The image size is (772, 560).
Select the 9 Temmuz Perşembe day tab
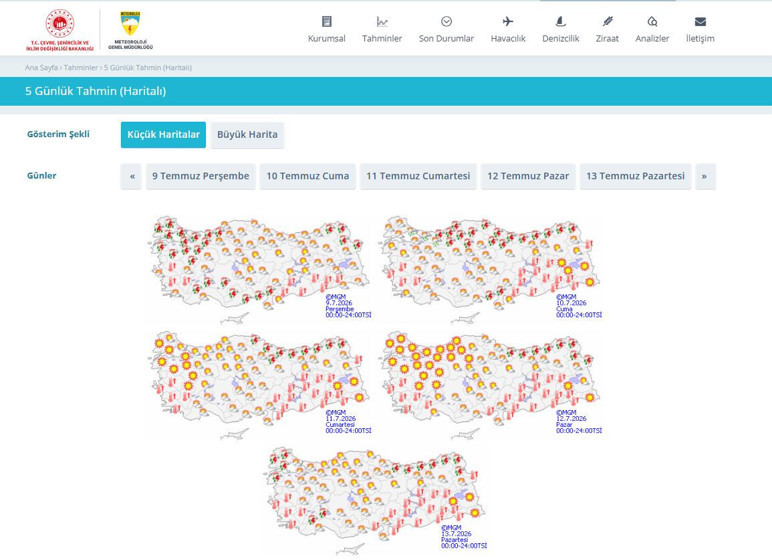coord(200,176)
